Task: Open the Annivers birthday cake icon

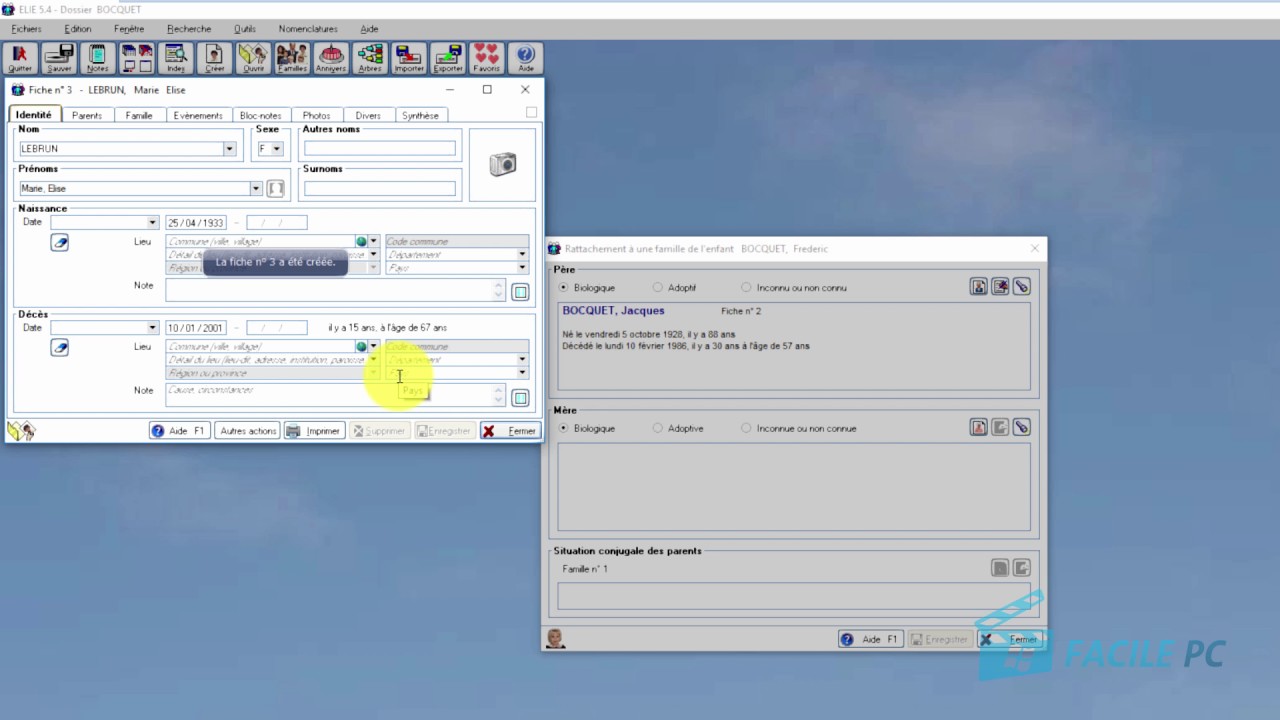Action: pyautogui.click(x=331, y=58)
